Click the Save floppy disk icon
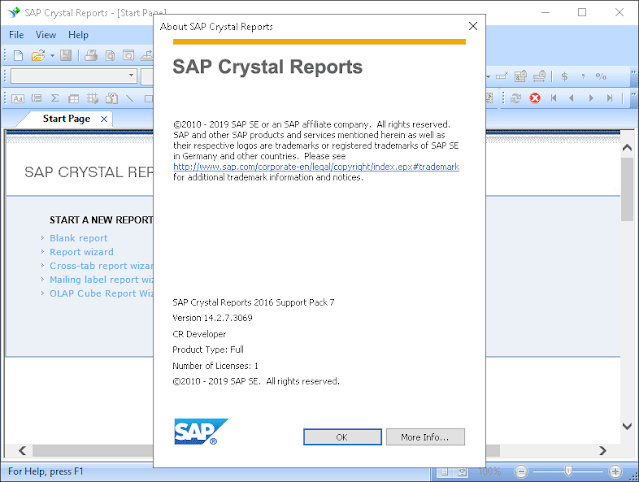This screenshot has width=639, height=482. 66,55
